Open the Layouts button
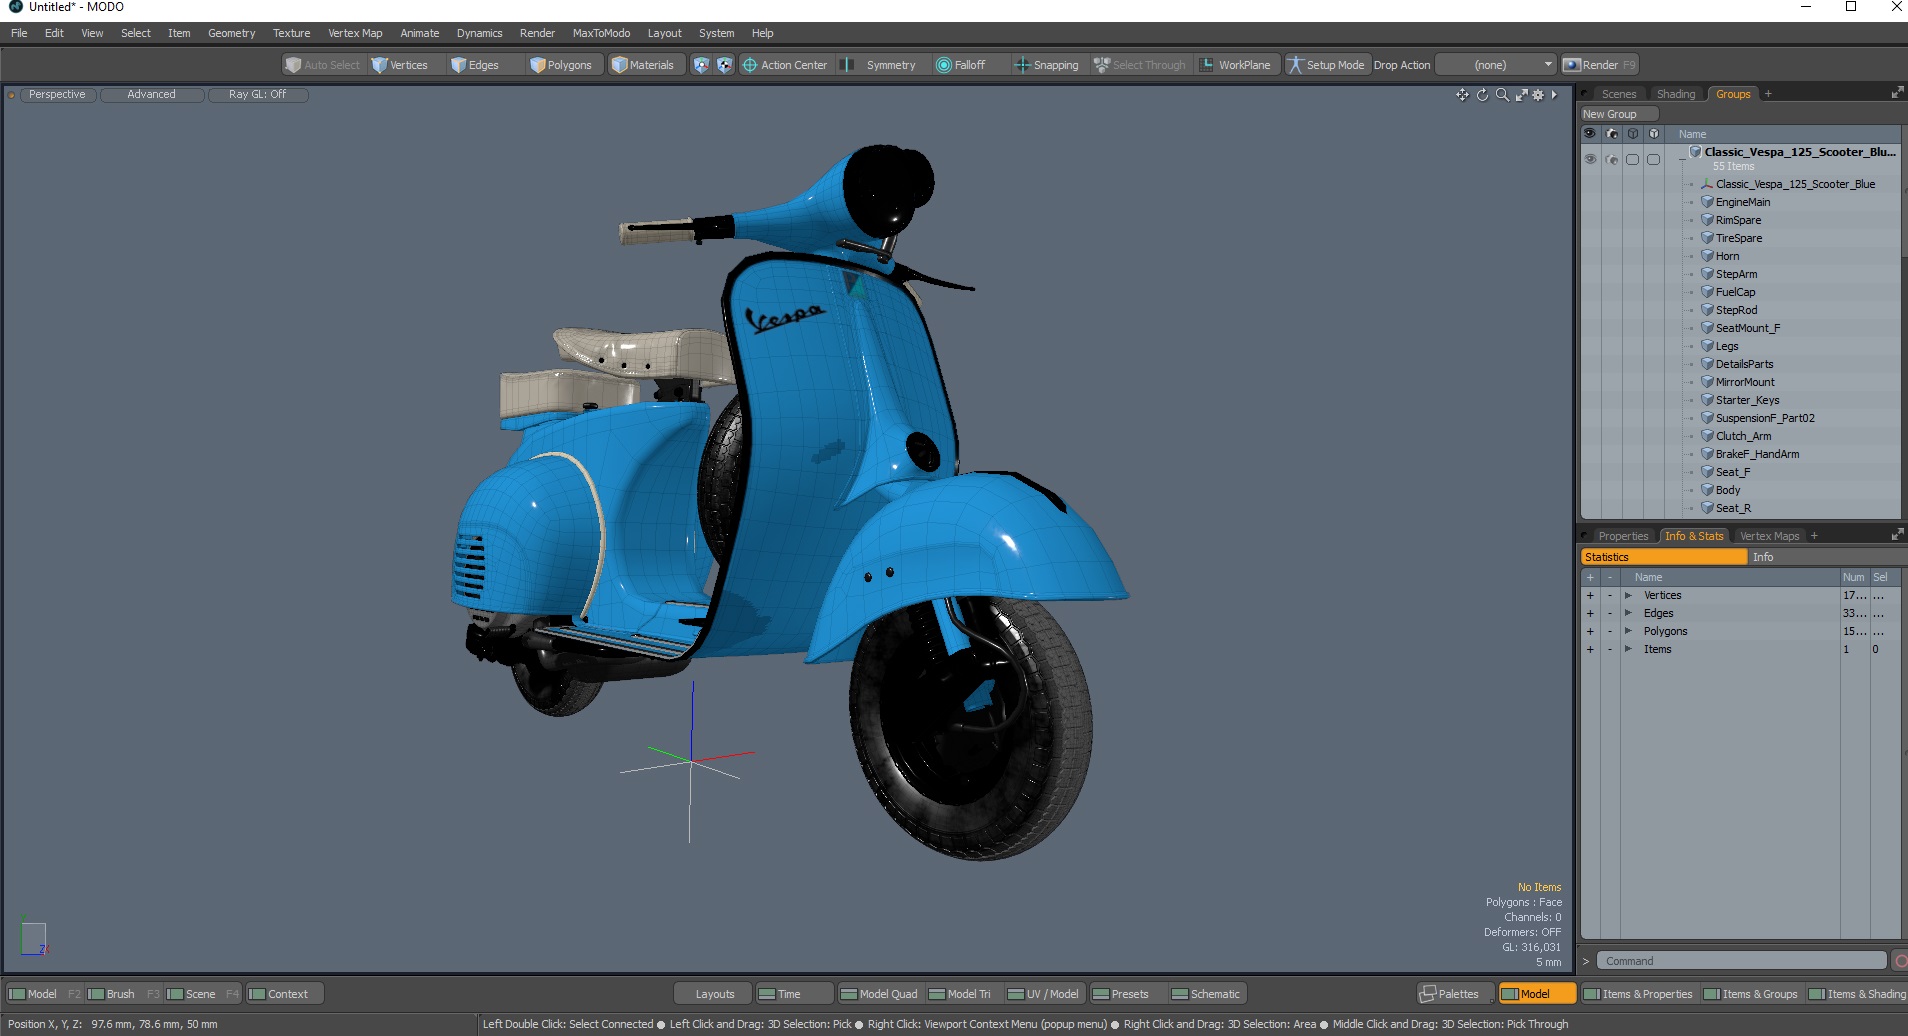Image resolution: width=1908 pixels, height=1036 pixels. pos(714,994)
